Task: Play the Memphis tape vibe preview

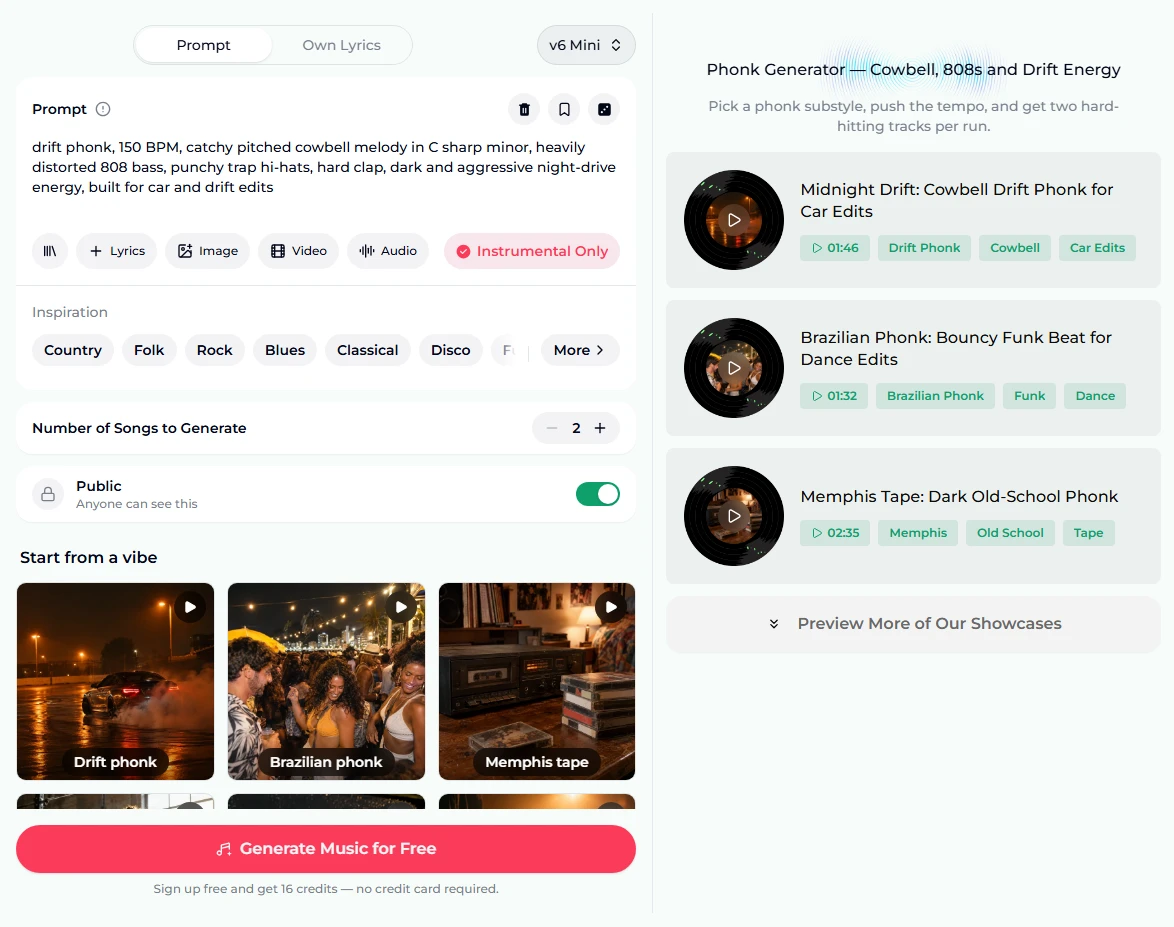Action: click(611, 607)
